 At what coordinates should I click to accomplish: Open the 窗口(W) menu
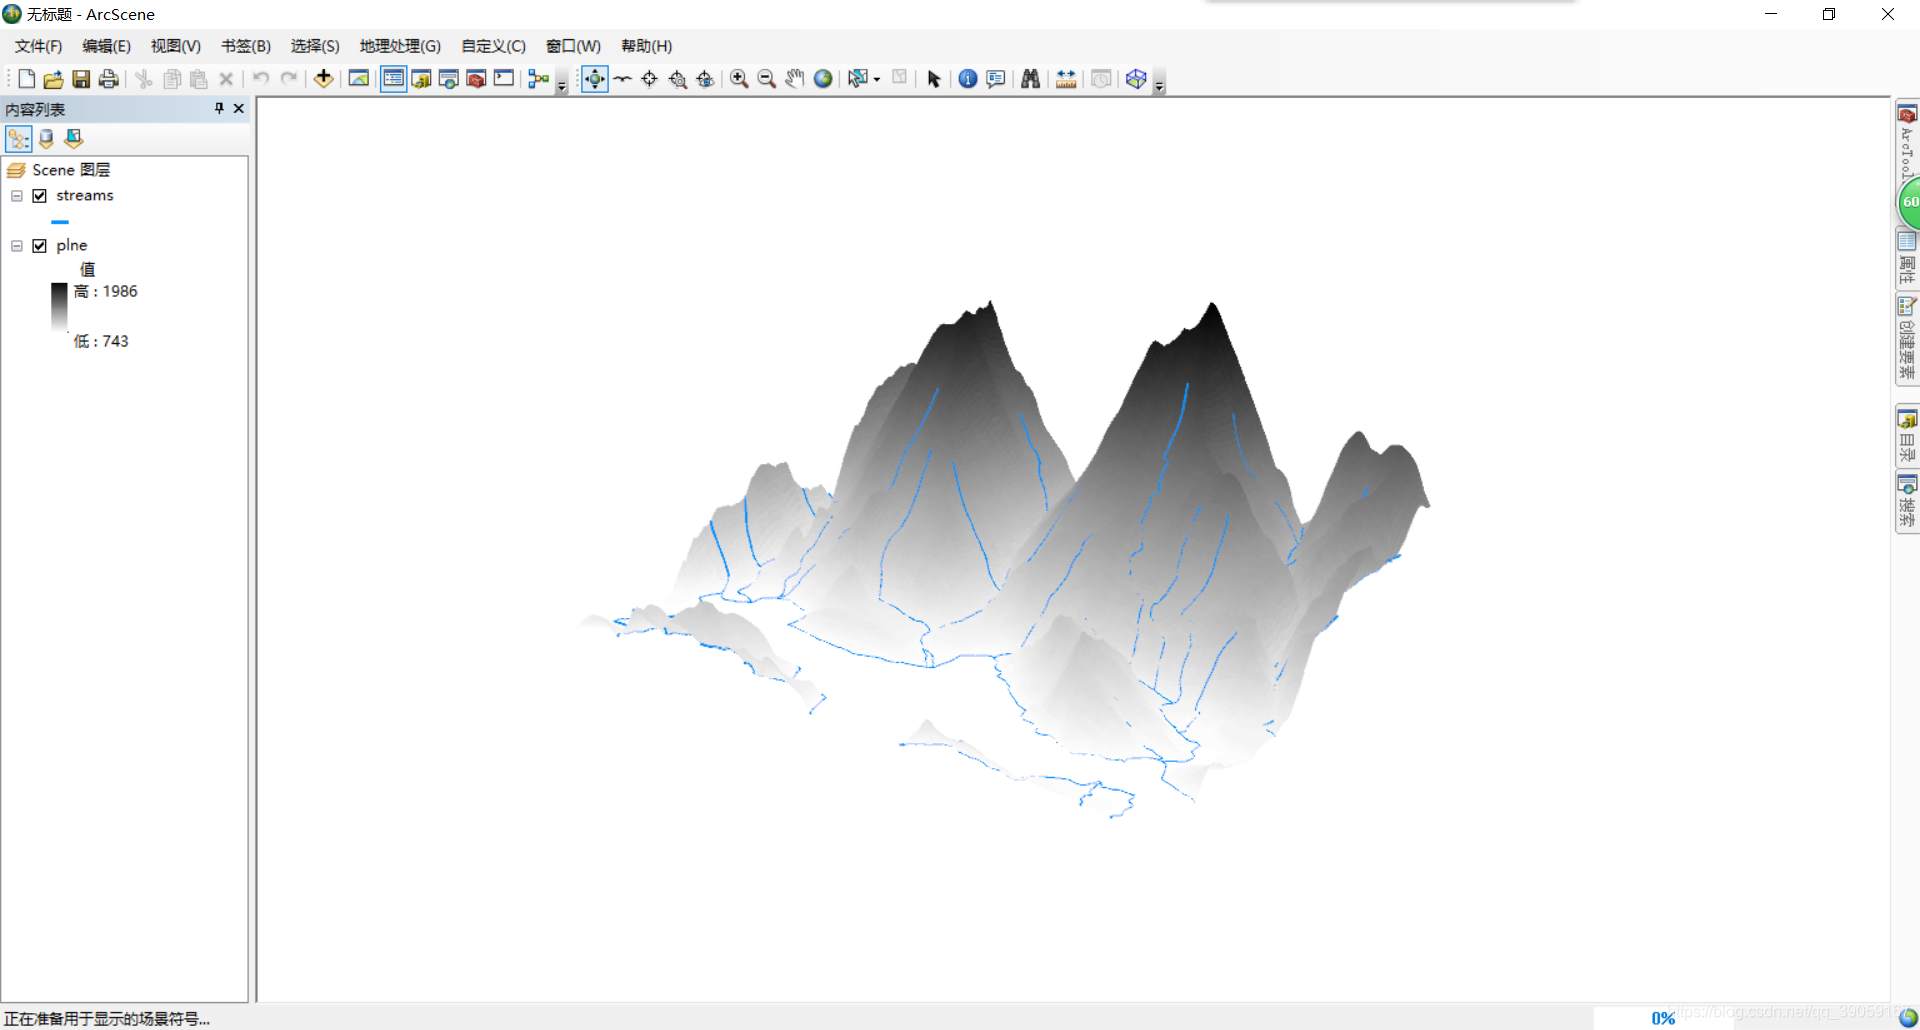(x=573, y=46)
